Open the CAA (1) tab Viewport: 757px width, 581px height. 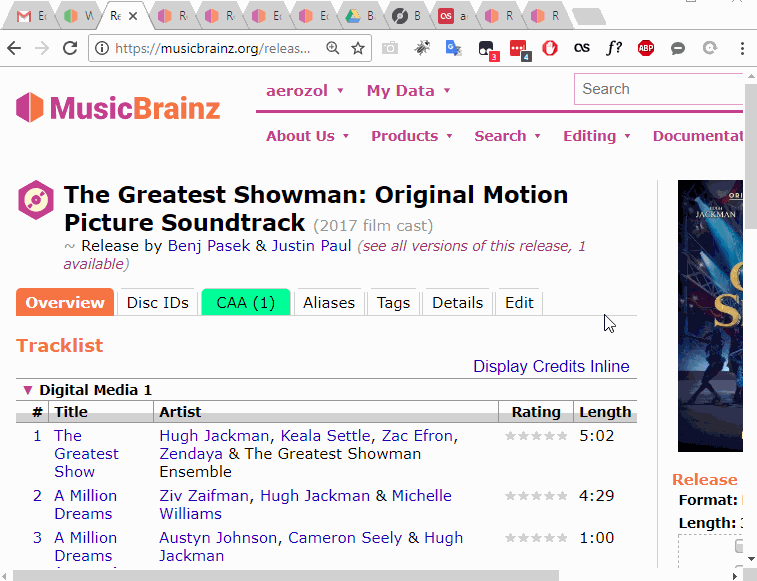click(x=246, y=302)
